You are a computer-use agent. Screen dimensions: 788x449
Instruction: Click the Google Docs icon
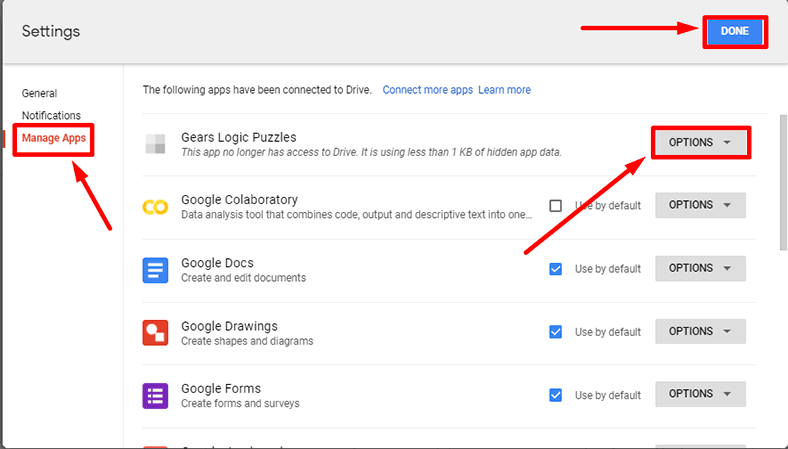click(155, 270)
